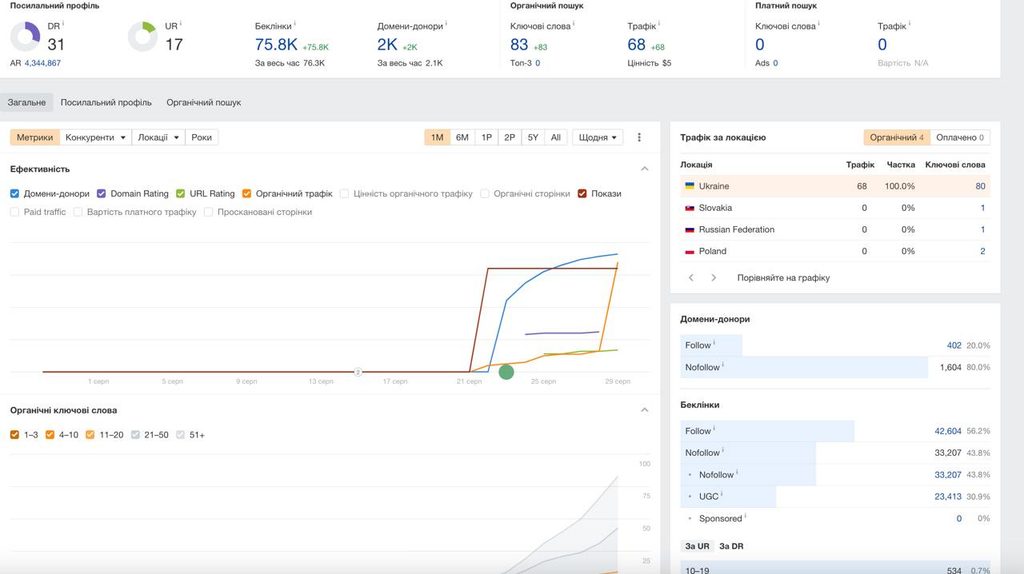This screenshot has width=1024, height=574.
Task: Click the Ukraine flag row icon
Action: (689, 186)
